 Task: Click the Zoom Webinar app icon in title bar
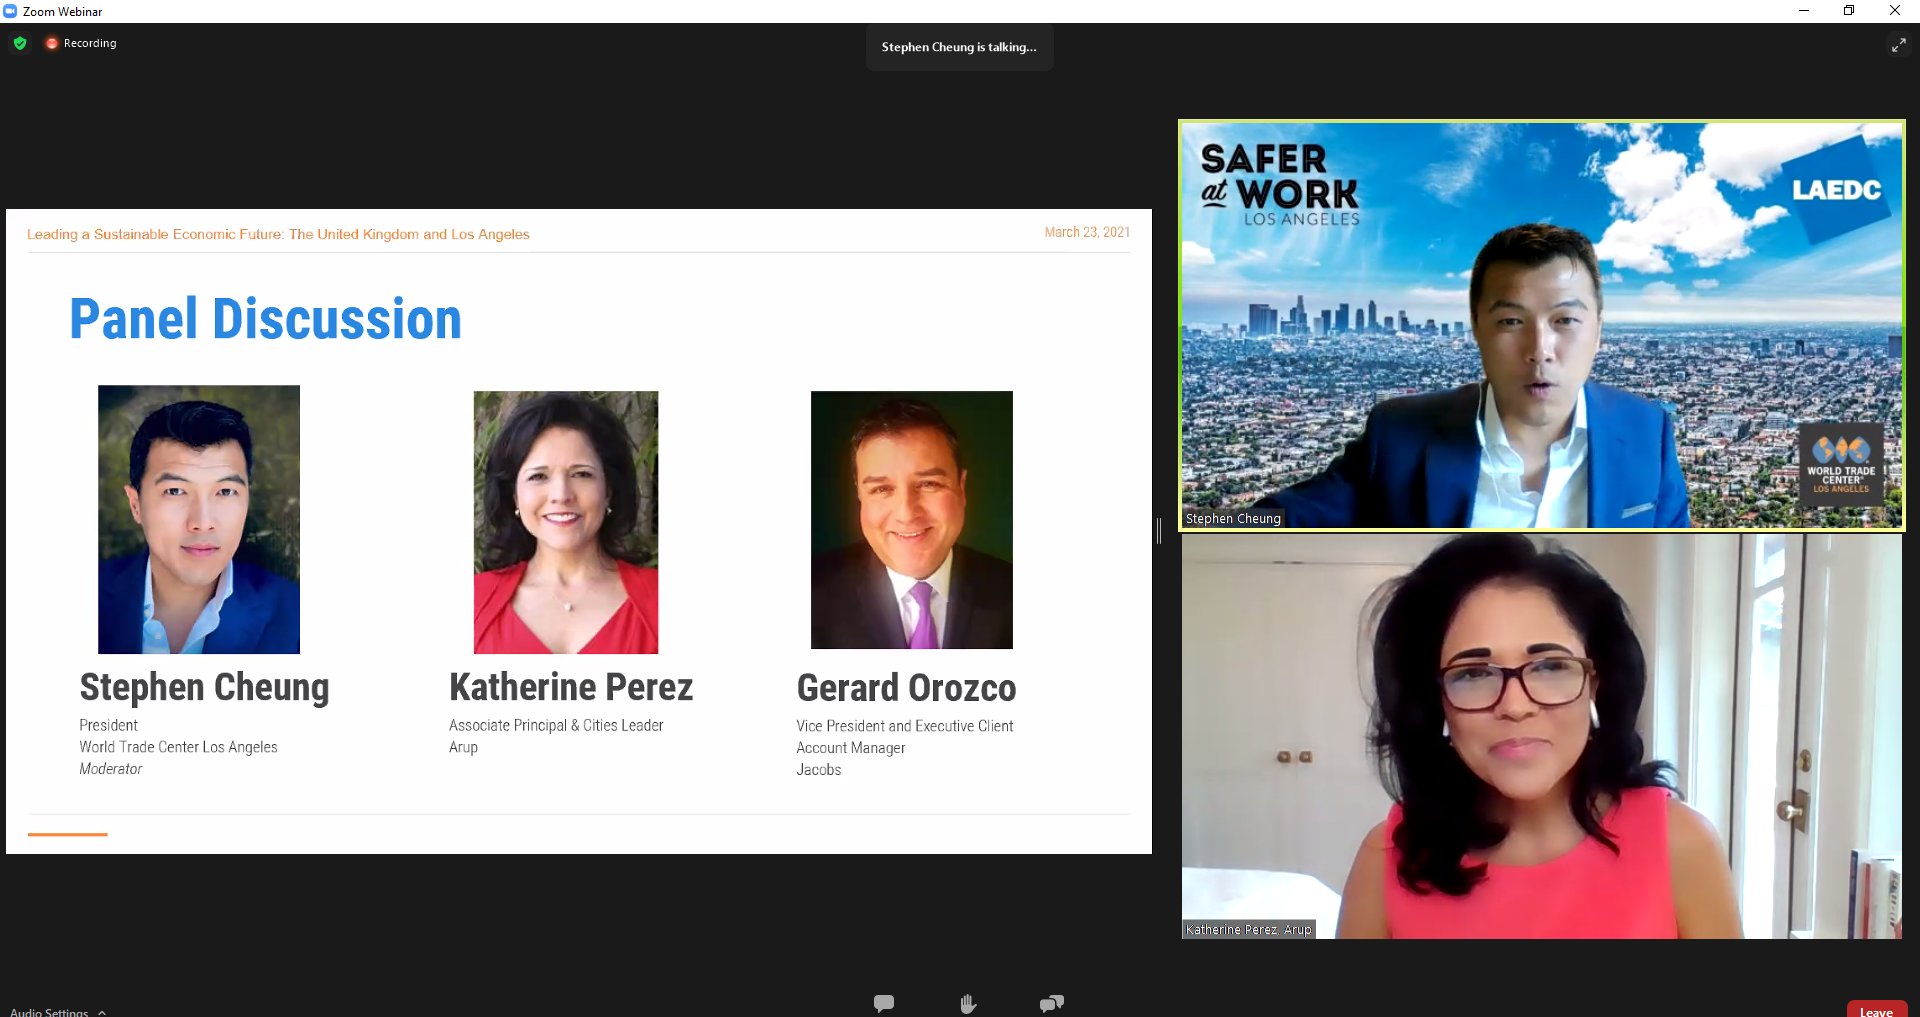pos(10,11)
